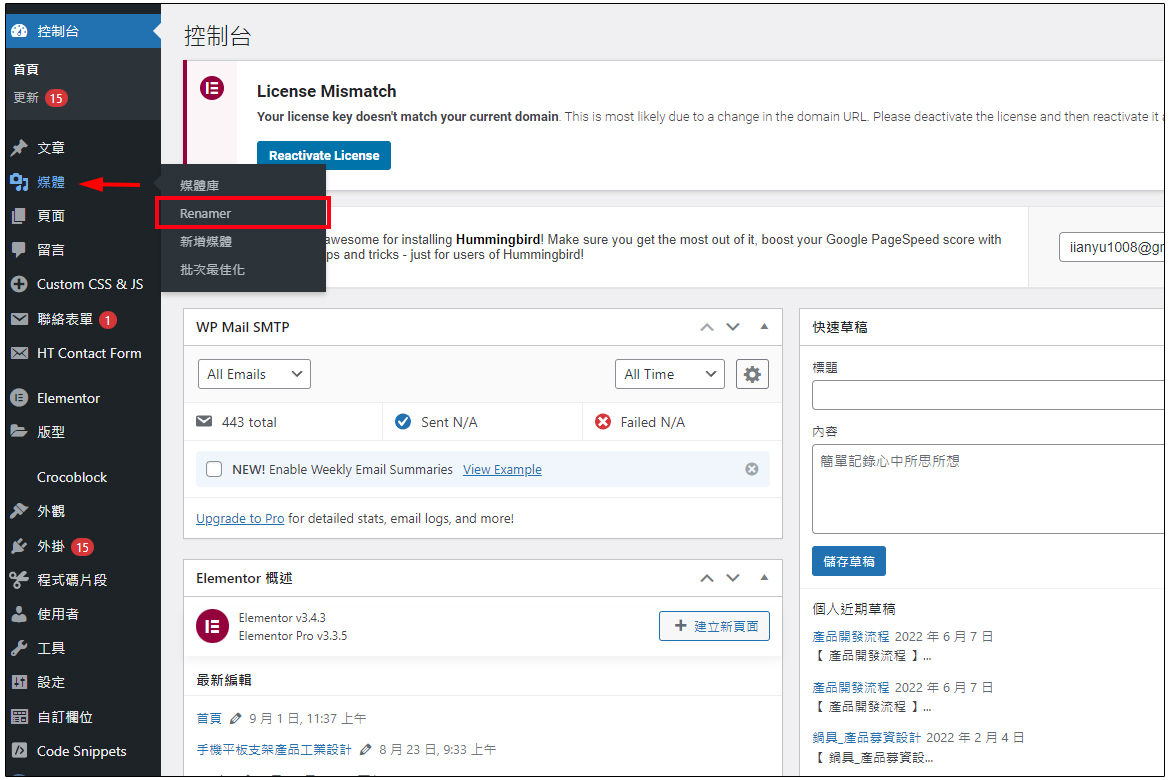Click the media icon beside 媒體
The image size is (1170, 780).
19,182
